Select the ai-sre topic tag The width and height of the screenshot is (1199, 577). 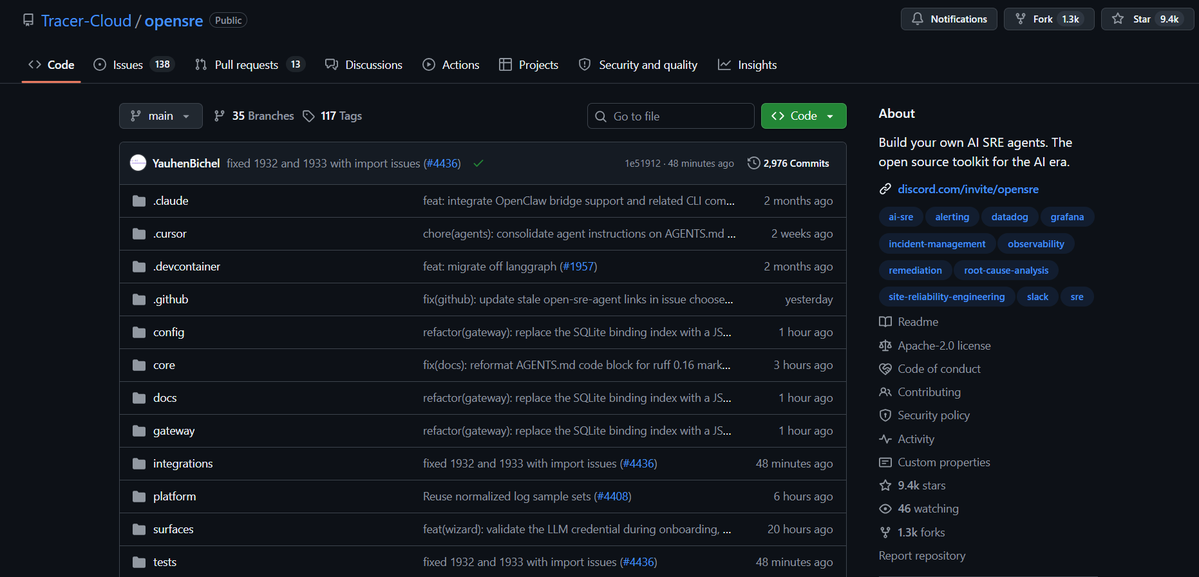pos(901,217)
